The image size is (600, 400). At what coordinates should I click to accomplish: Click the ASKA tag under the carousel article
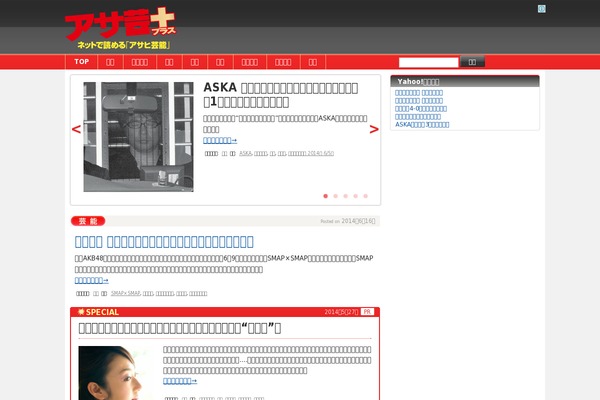(x=245, y=153)
